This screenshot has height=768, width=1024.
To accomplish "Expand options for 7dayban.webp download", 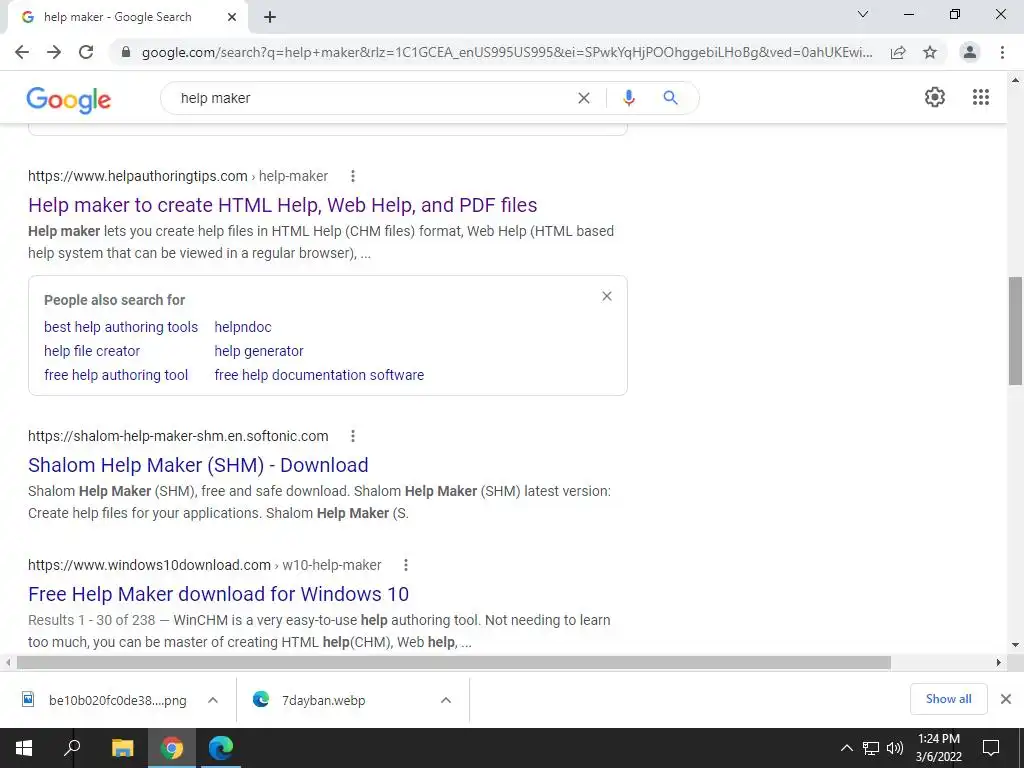I will (446, 700).
